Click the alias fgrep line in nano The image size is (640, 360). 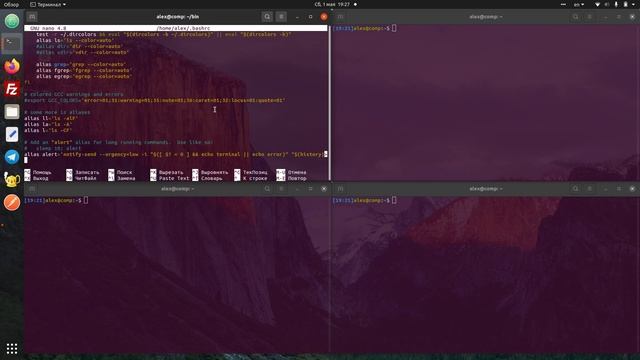(84, 70)
